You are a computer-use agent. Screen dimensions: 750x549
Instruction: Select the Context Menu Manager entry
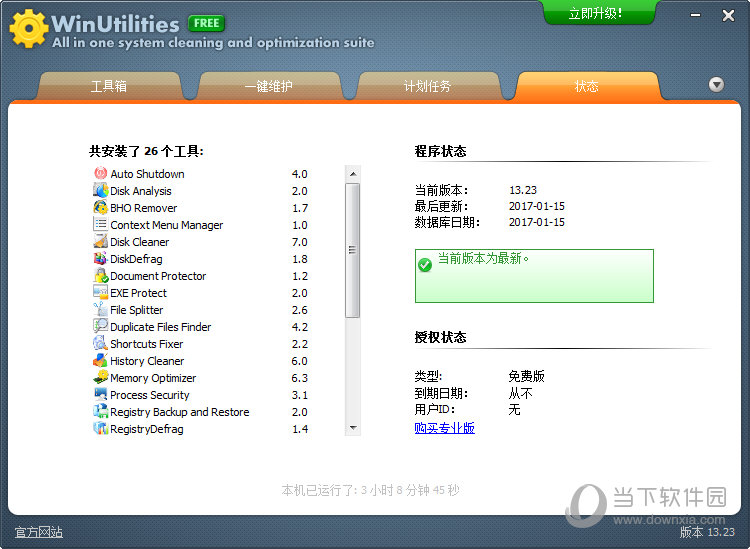pos(201,225)
